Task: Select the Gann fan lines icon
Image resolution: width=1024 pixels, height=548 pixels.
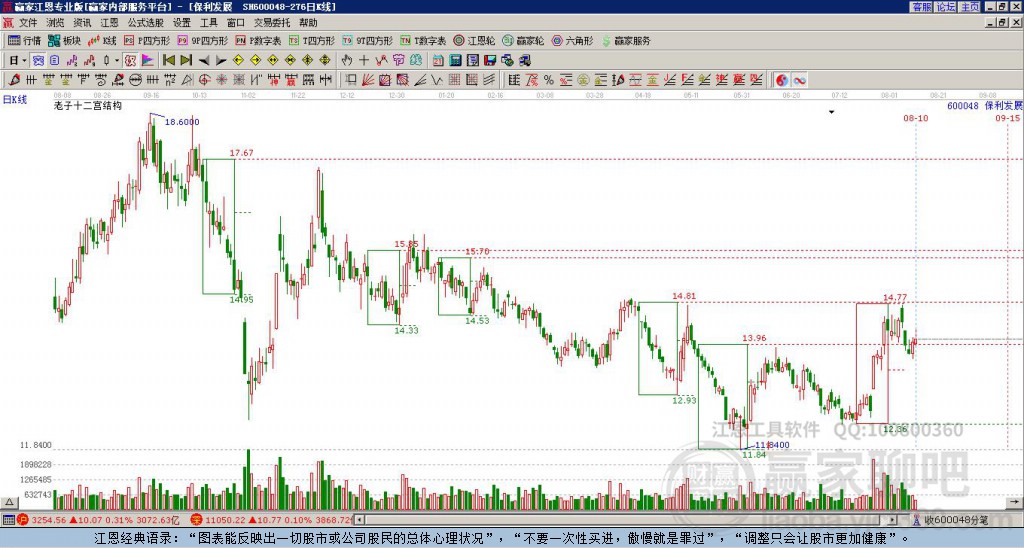Action: (368, 80)
